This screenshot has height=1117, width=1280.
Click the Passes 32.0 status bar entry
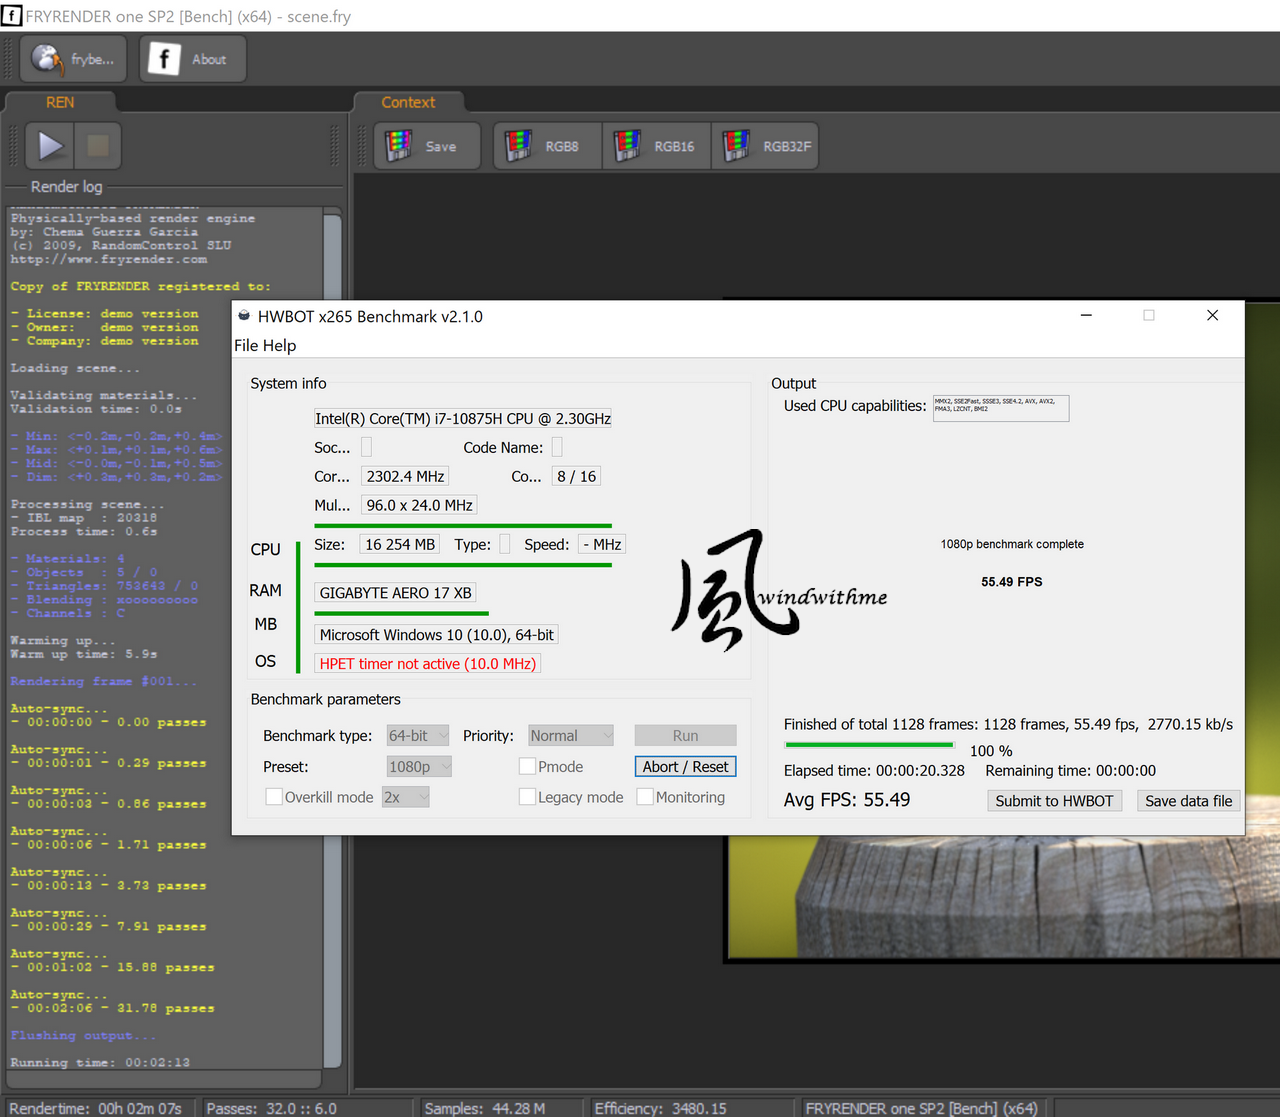point(271,1108)
